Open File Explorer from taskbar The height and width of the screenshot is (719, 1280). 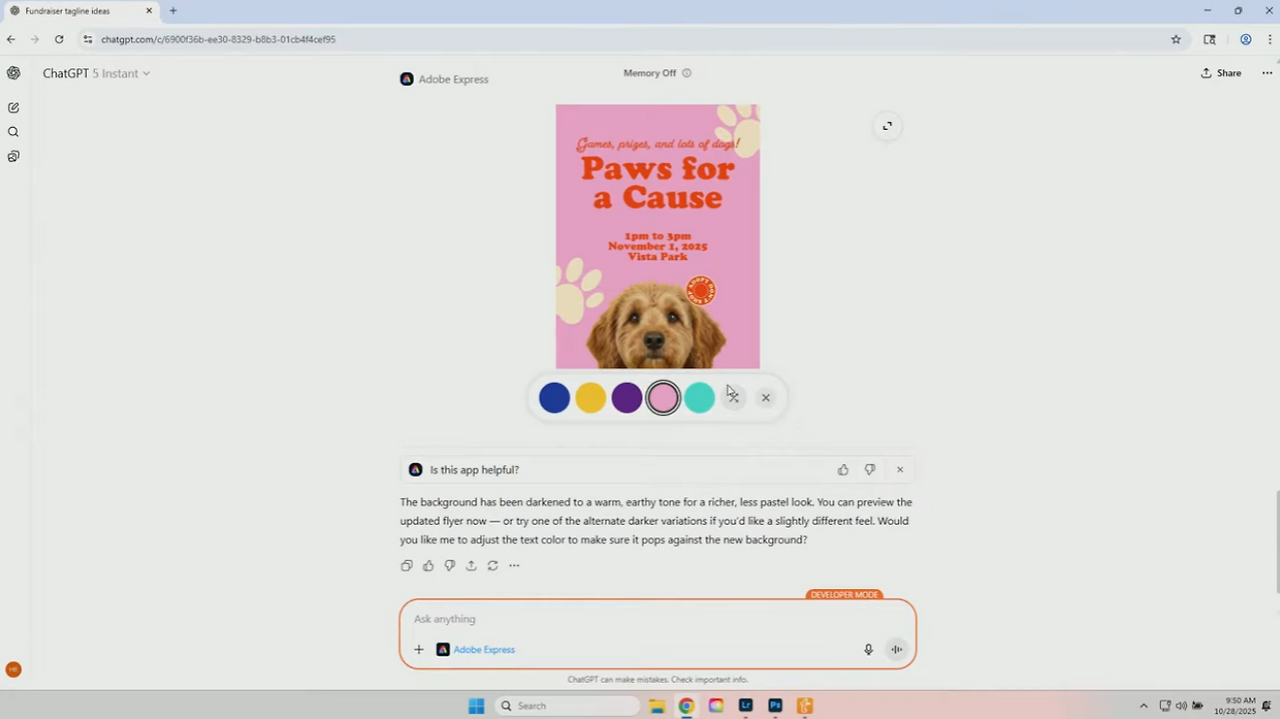(657, 706)
